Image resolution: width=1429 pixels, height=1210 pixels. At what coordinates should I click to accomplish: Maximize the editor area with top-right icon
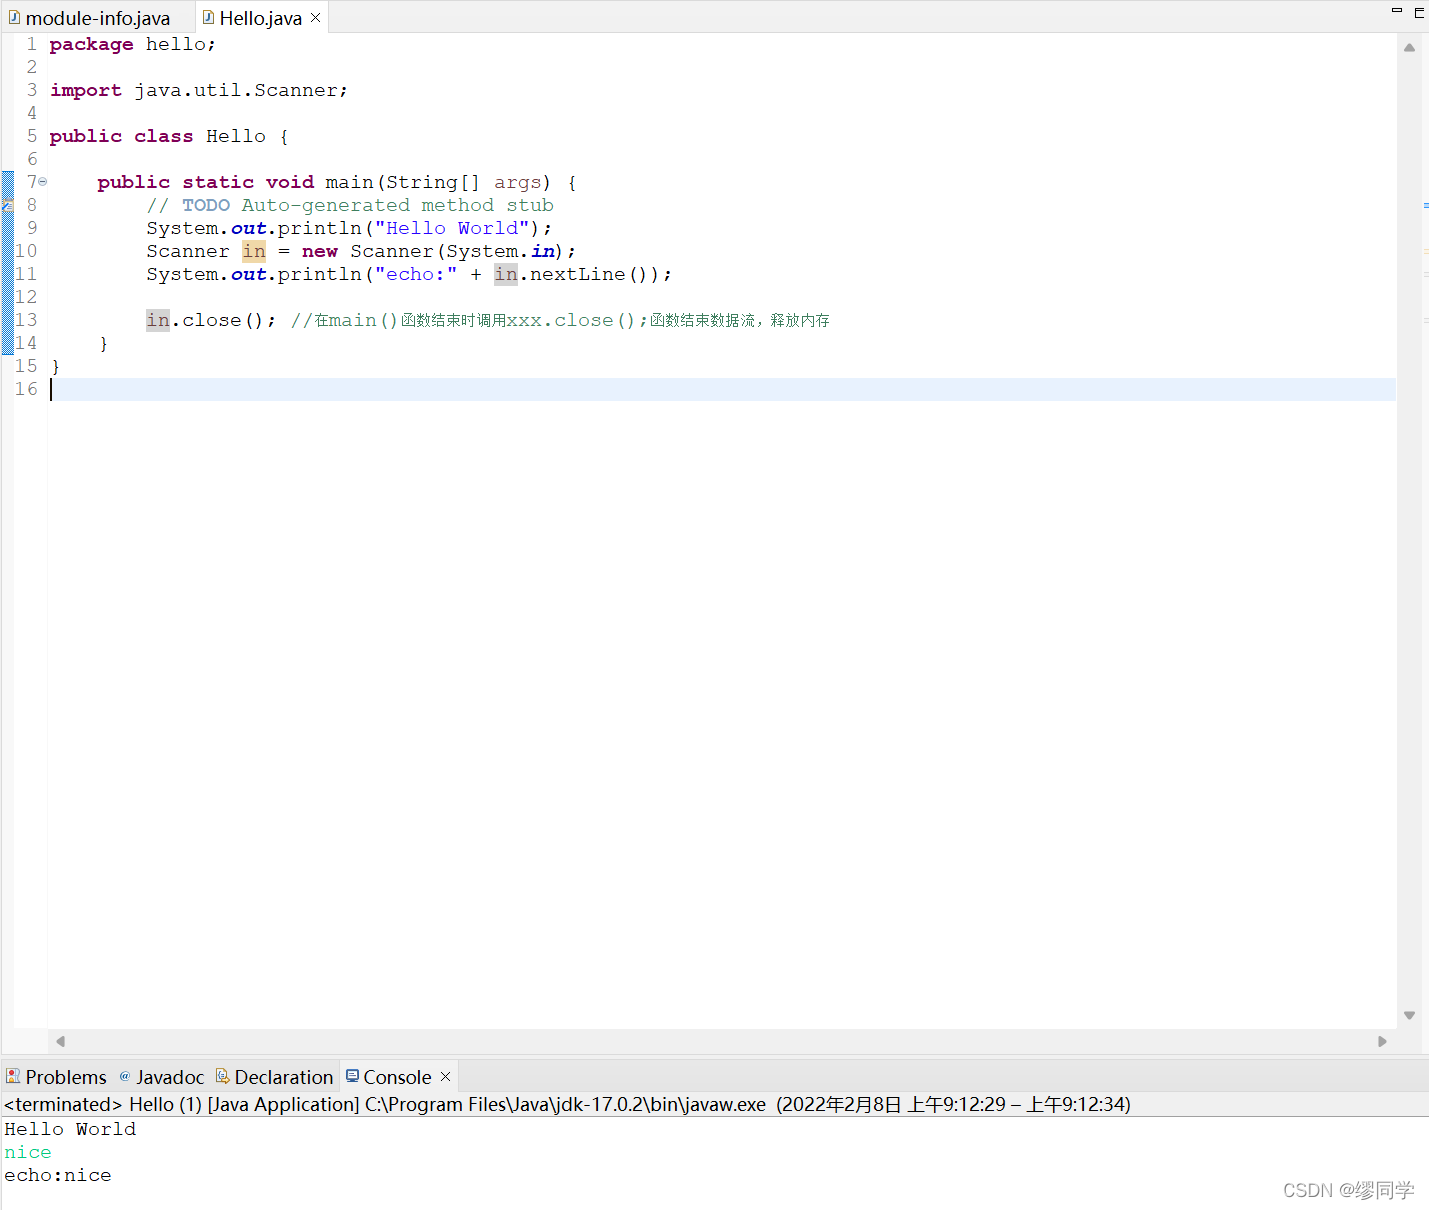(x=1419, y=12)
